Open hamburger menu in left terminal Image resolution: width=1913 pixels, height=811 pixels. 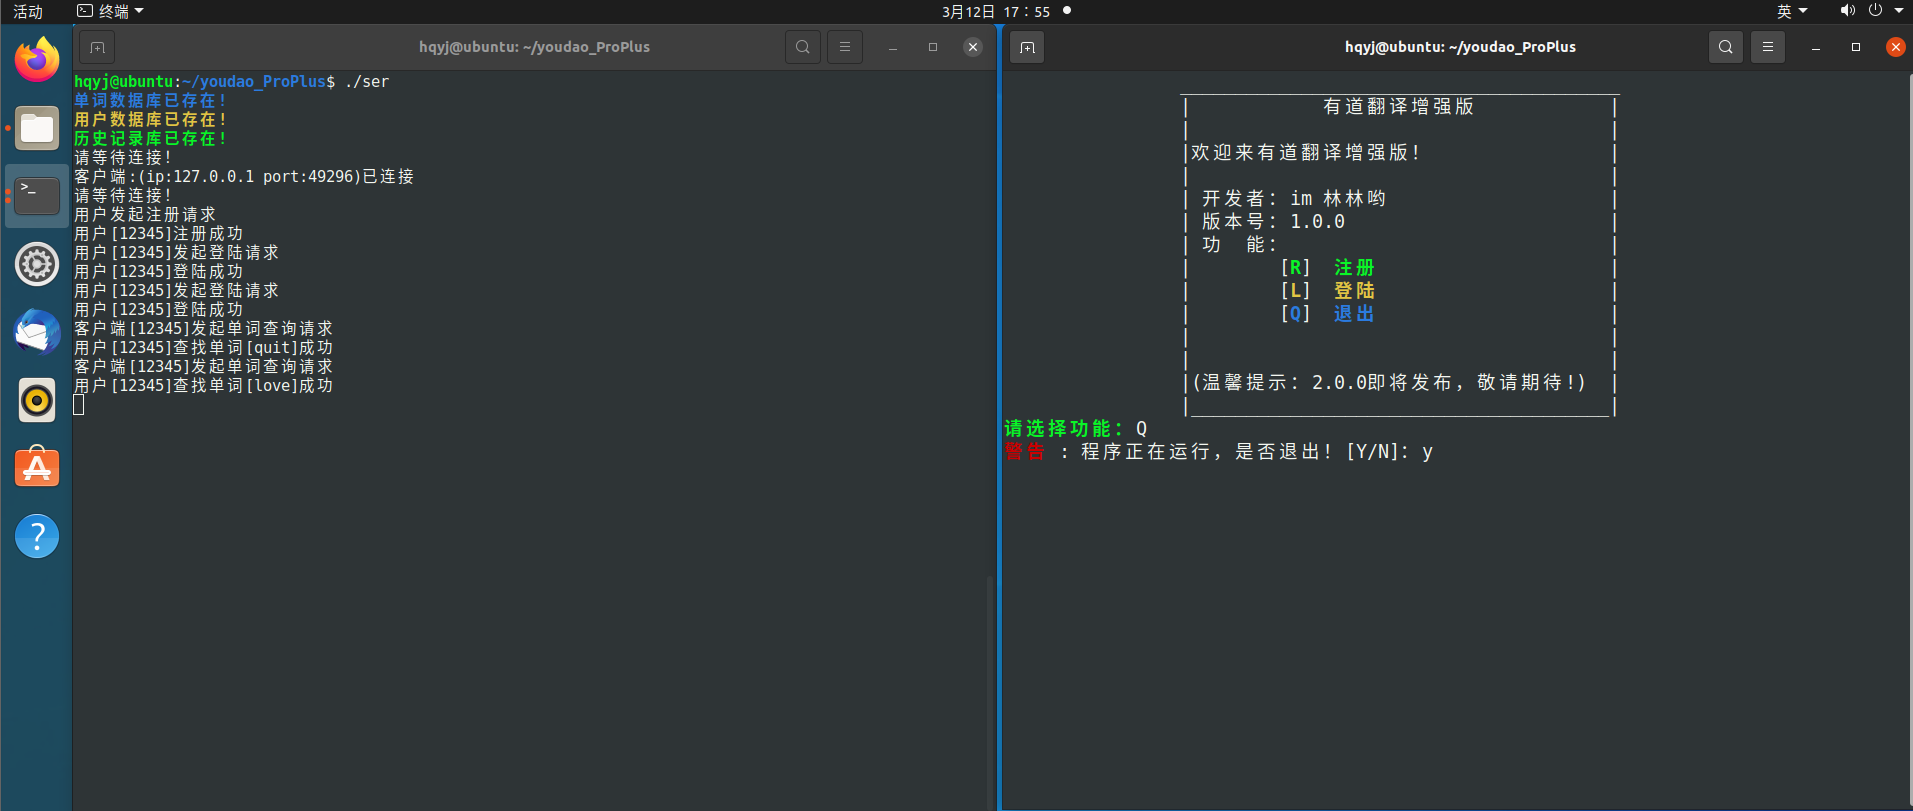[845, 47]
